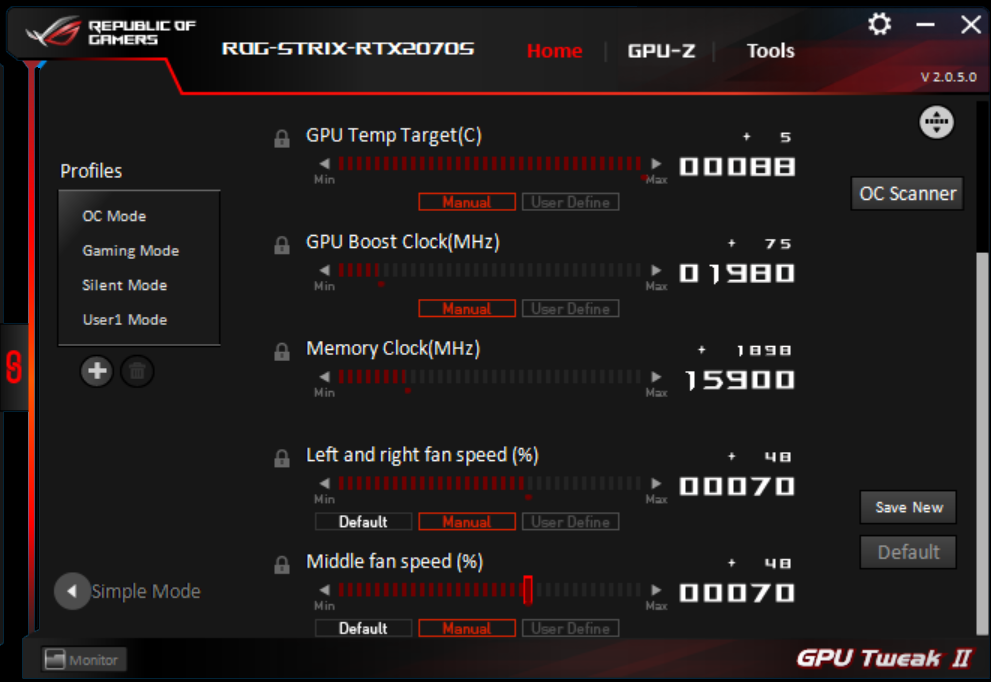Click the Left and right fan value 00070
The width and height of the screenshot is (991, 682).
pyautogui.click(x=737, y=487)
